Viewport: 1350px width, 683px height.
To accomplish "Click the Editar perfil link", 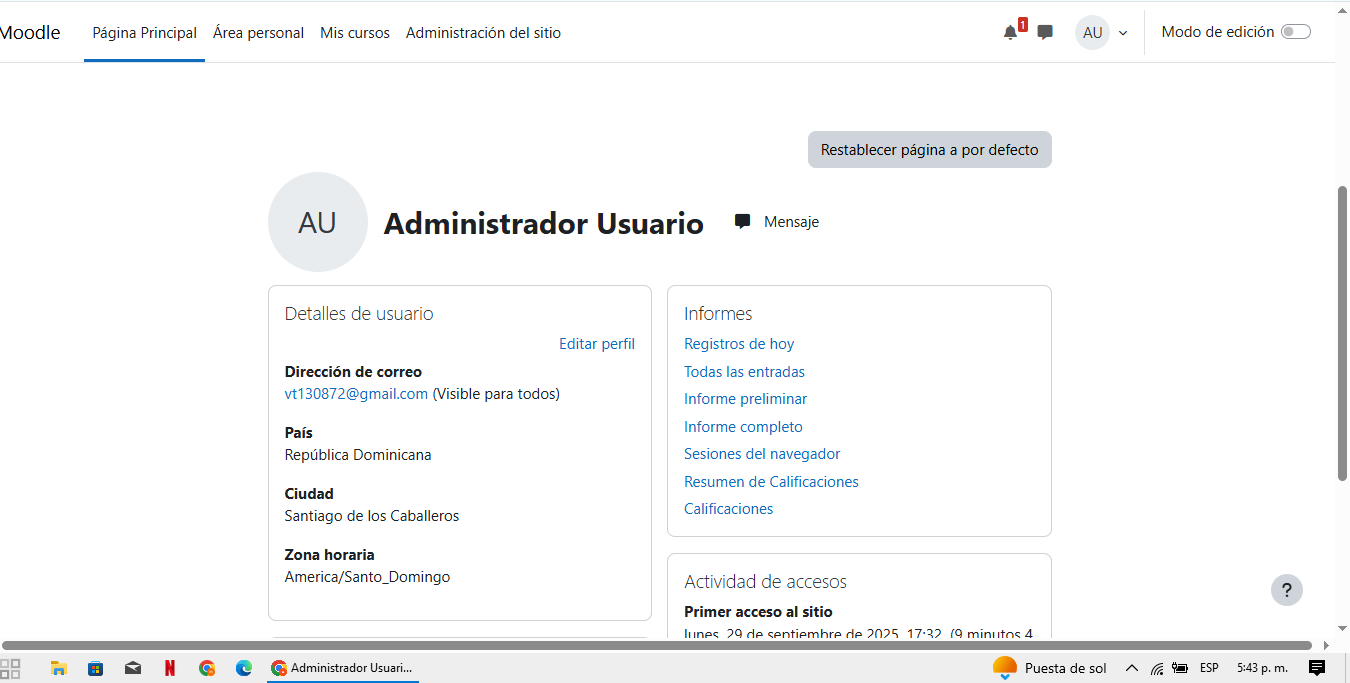I will [x=596, y=344].
